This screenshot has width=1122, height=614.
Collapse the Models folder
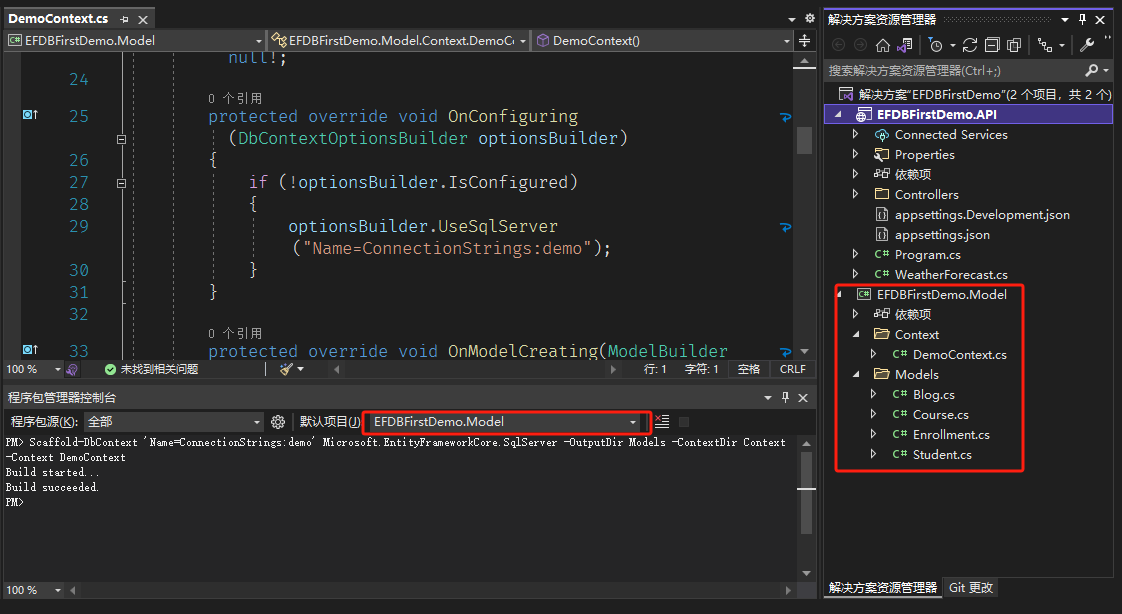click(x=857, y=374)
